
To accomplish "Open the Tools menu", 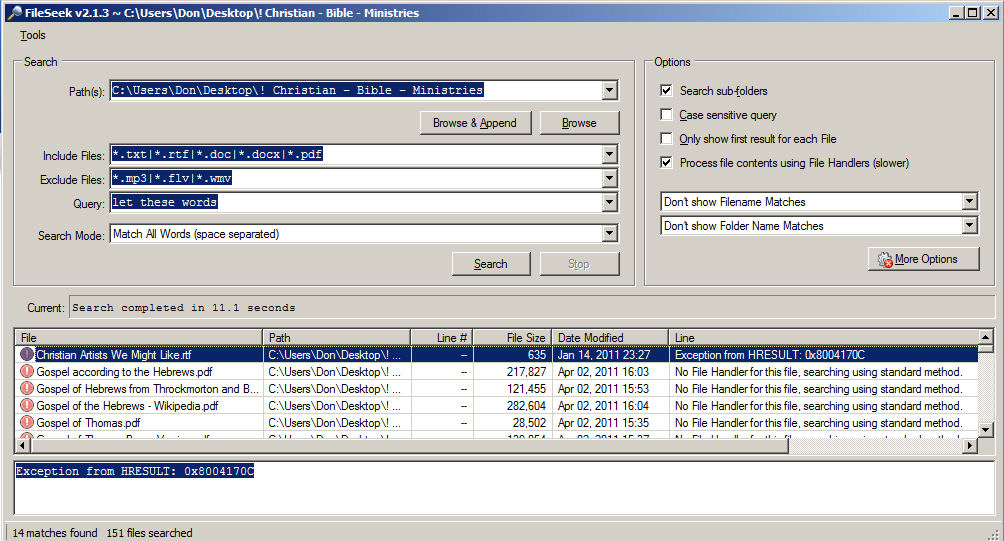I will (x=33, y=35).
